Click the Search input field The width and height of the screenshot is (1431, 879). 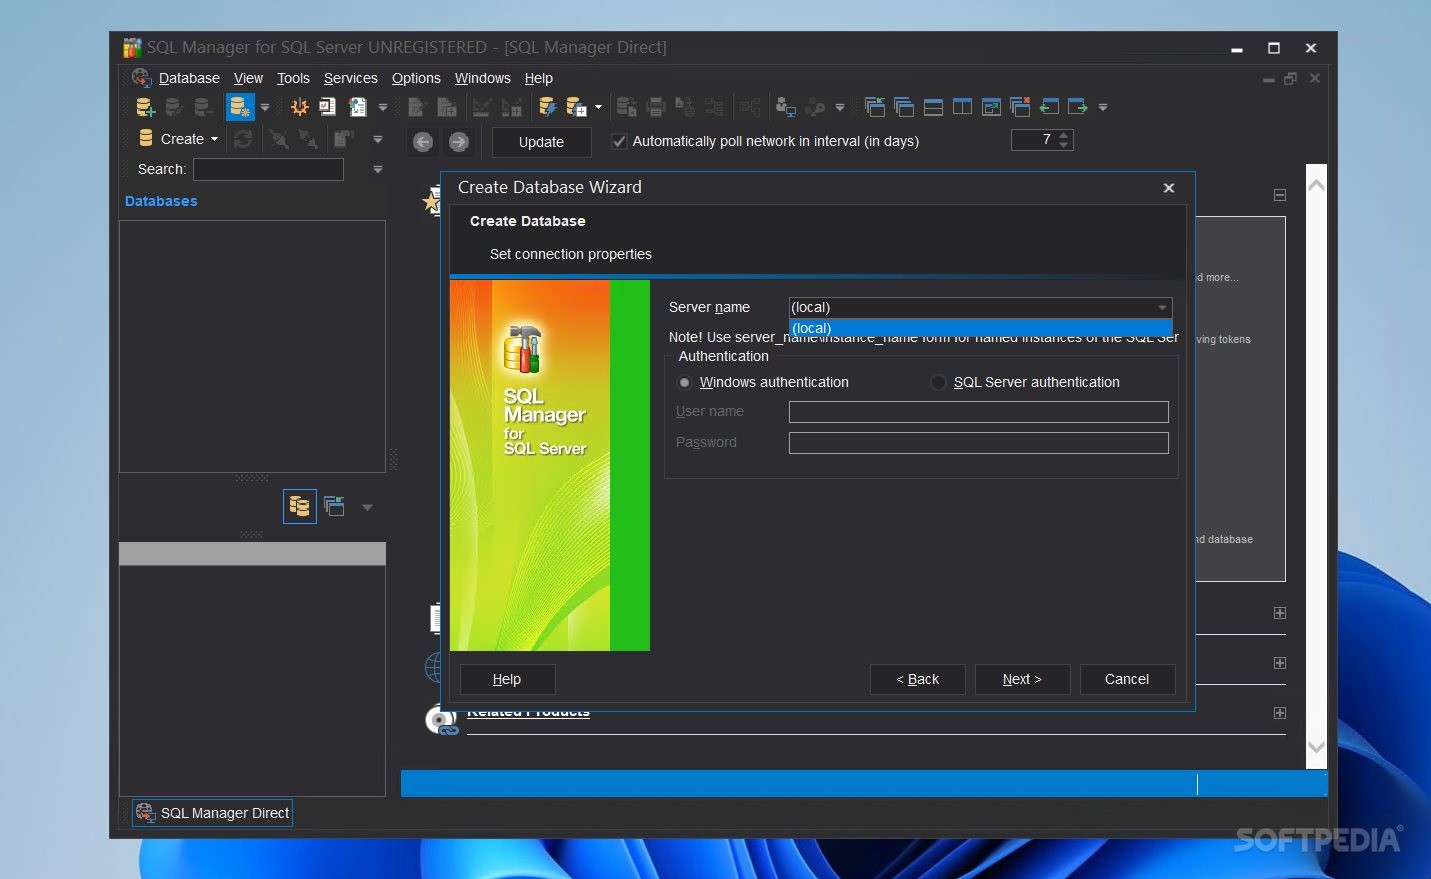(x=268, y=170)
